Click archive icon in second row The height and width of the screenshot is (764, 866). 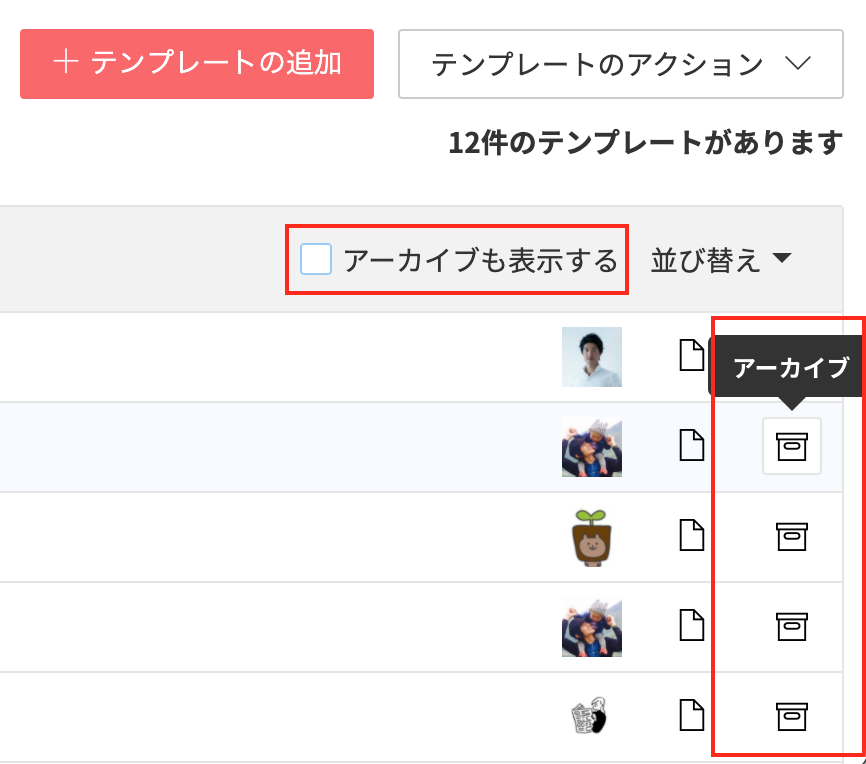tap(791, 446)
